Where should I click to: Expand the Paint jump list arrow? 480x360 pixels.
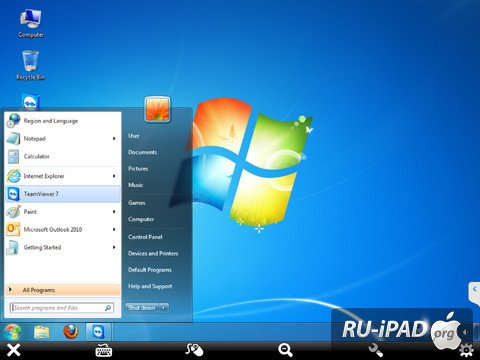114,212
